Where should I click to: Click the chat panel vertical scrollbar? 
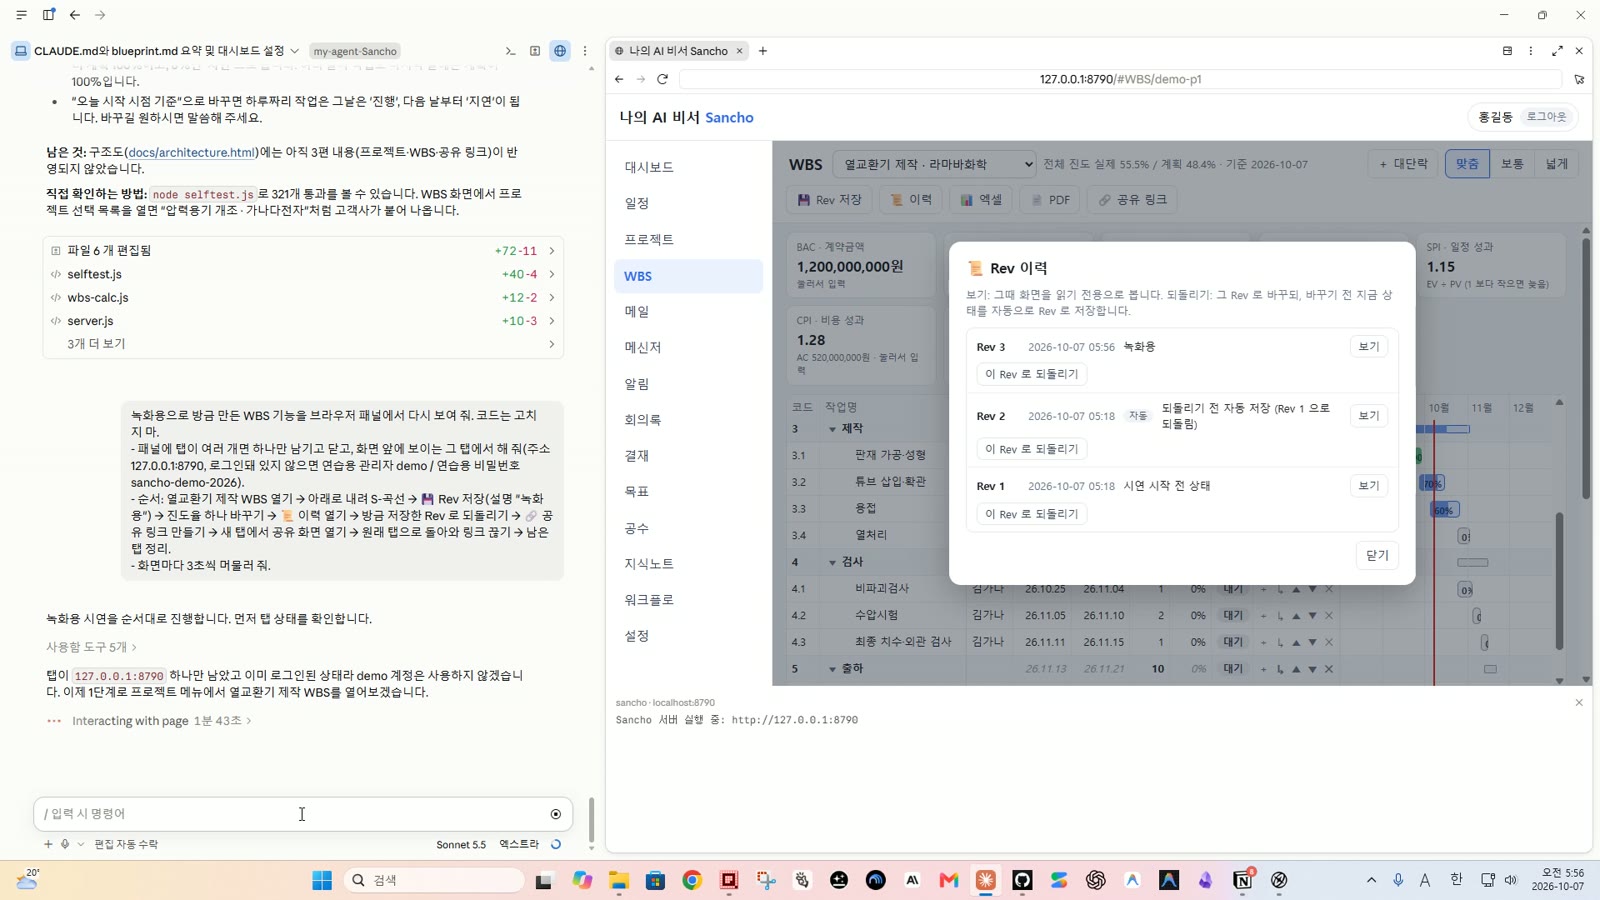coord(591,821)
